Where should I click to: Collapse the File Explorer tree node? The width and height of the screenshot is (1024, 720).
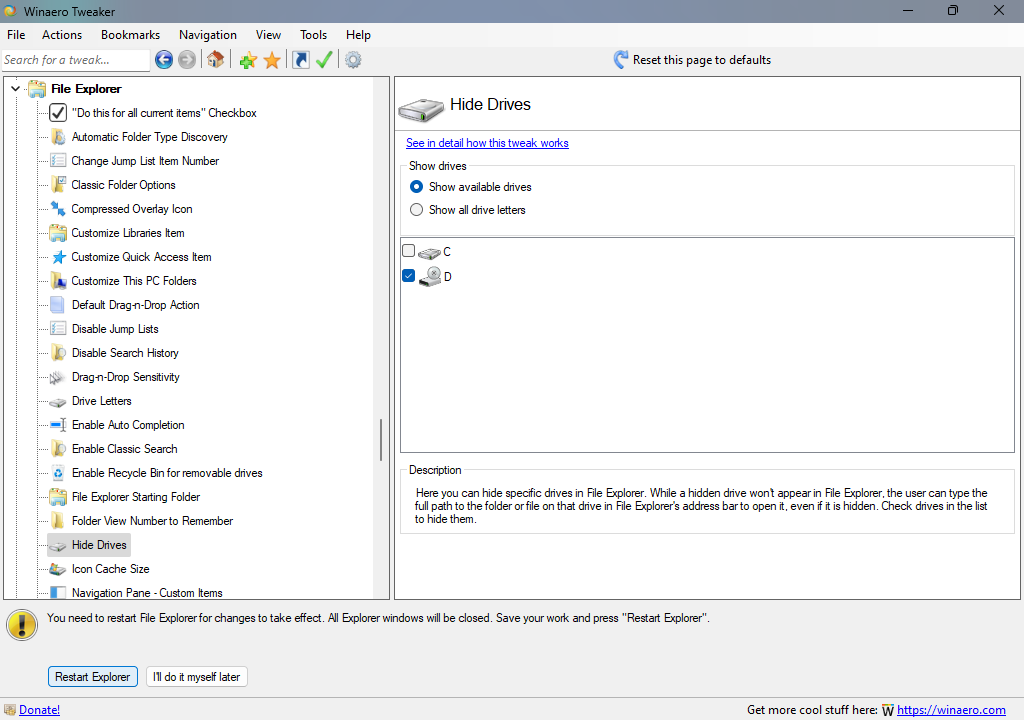tap(15, 88)
